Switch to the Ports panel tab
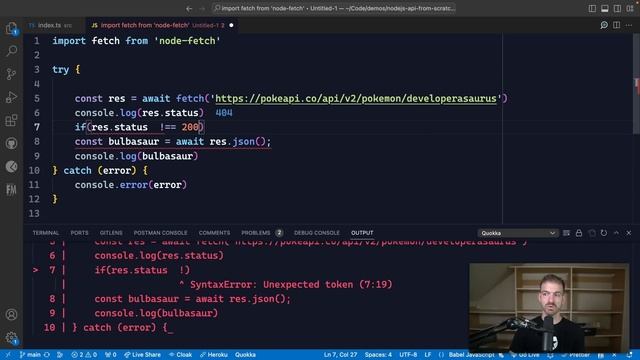The height and width of the screenshot is (360, 640). point(79,233)
